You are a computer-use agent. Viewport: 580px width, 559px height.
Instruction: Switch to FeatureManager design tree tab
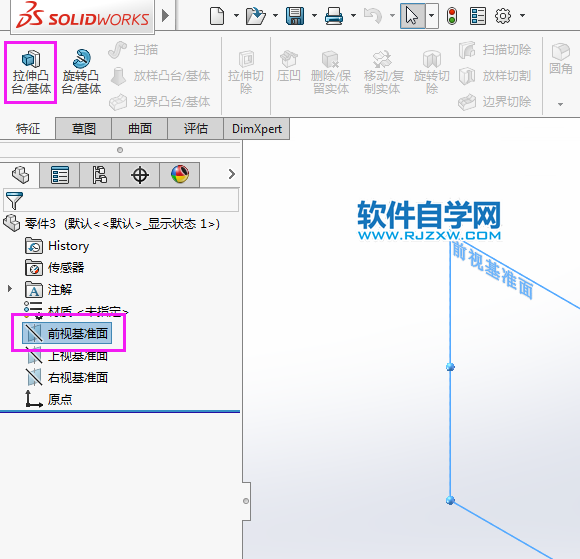pyautogui.click(x=20, y=175)
